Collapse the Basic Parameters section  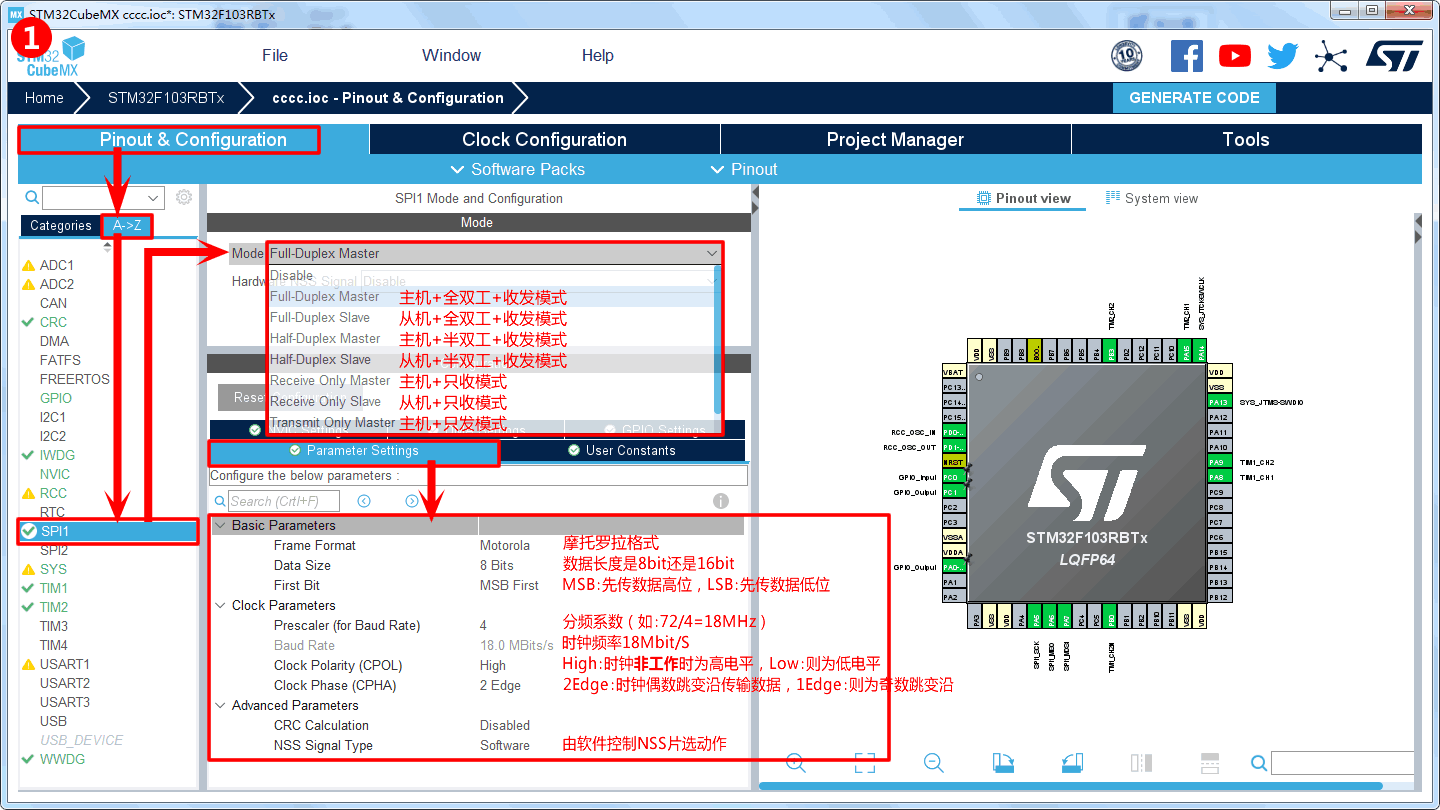coord(220,525)
